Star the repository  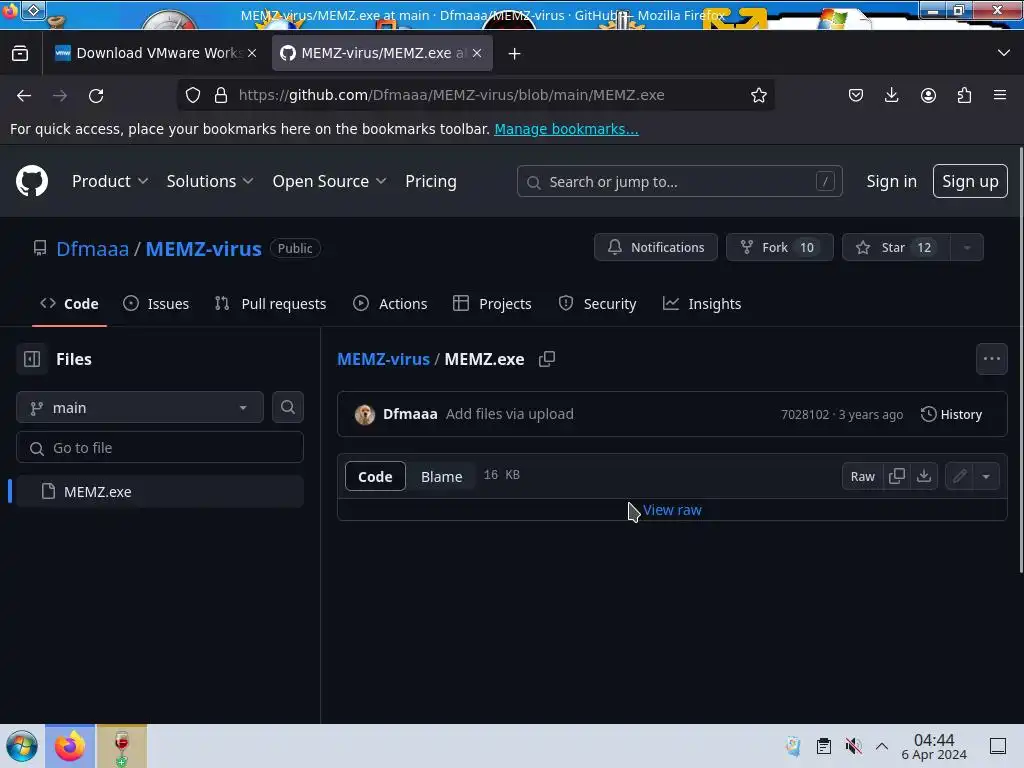click(x=896, y=248)
